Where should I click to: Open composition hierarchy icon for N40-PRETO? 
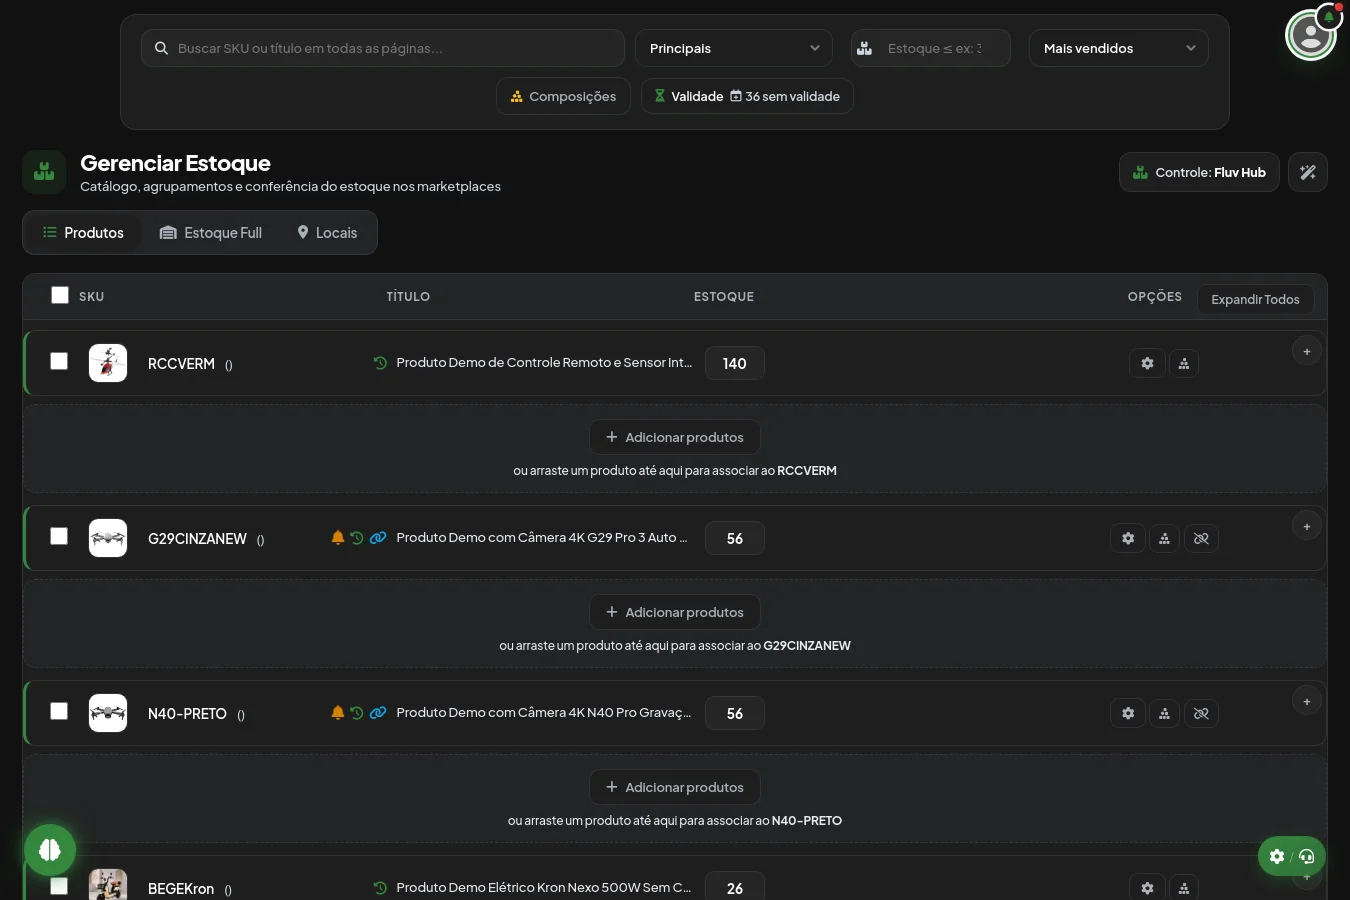(x=1164, y=713)
